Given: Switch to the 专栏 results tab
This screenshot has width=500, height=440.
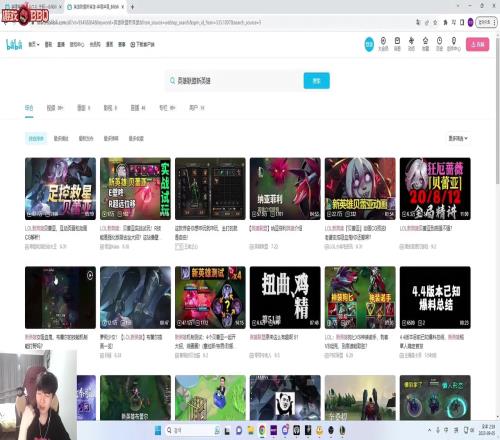Looking at the screenshot, I should click(x=167, y=108).
